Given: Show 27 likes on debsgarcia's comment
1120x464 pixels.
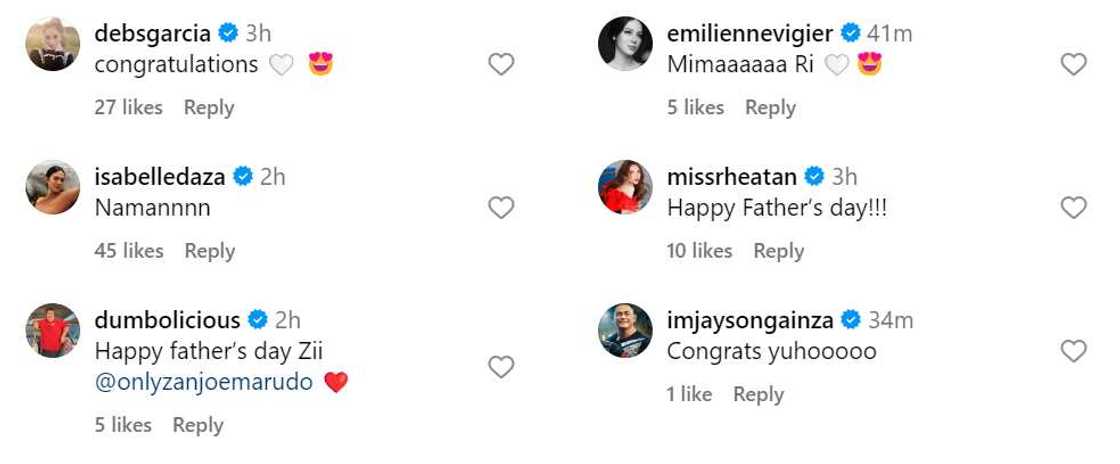Looking at the screenshot, I should [x=128, y=108].
